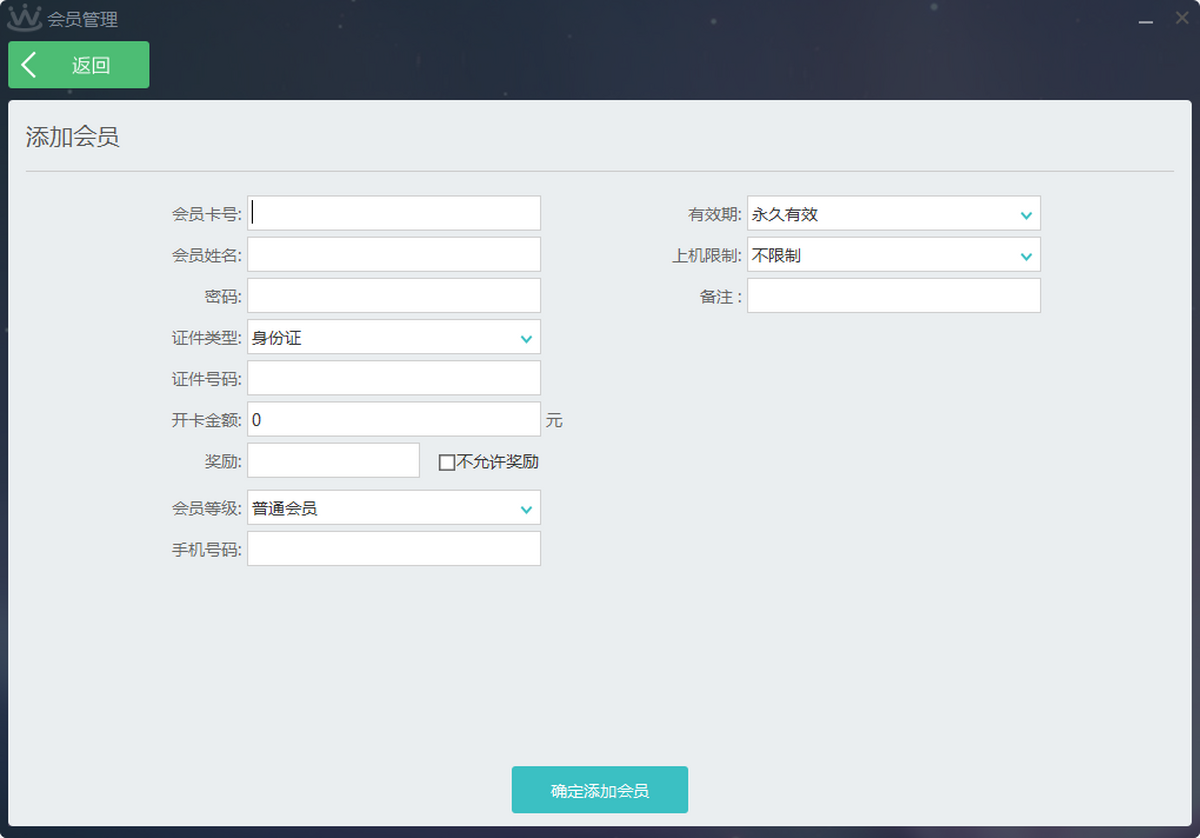Minimize the 会员管理 window
This screenshot has width=1200, height=838.
1147,19
